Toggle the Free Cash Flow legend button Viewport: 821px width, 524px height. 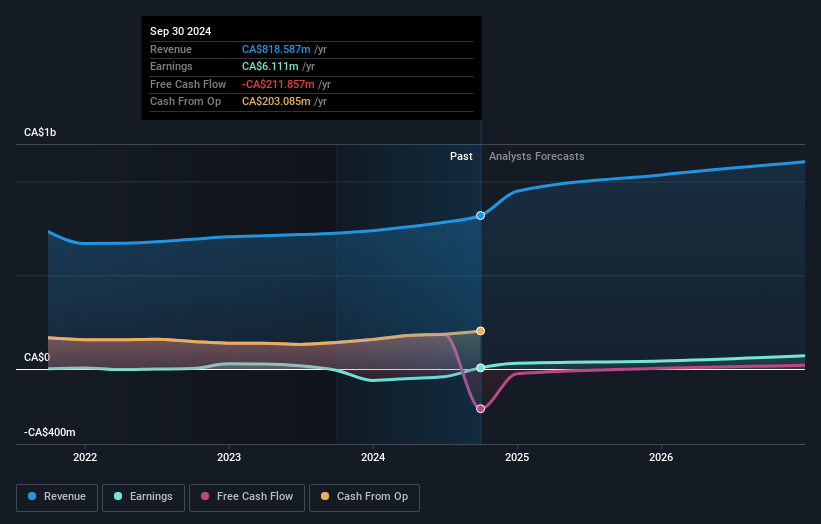click(247, 497)
